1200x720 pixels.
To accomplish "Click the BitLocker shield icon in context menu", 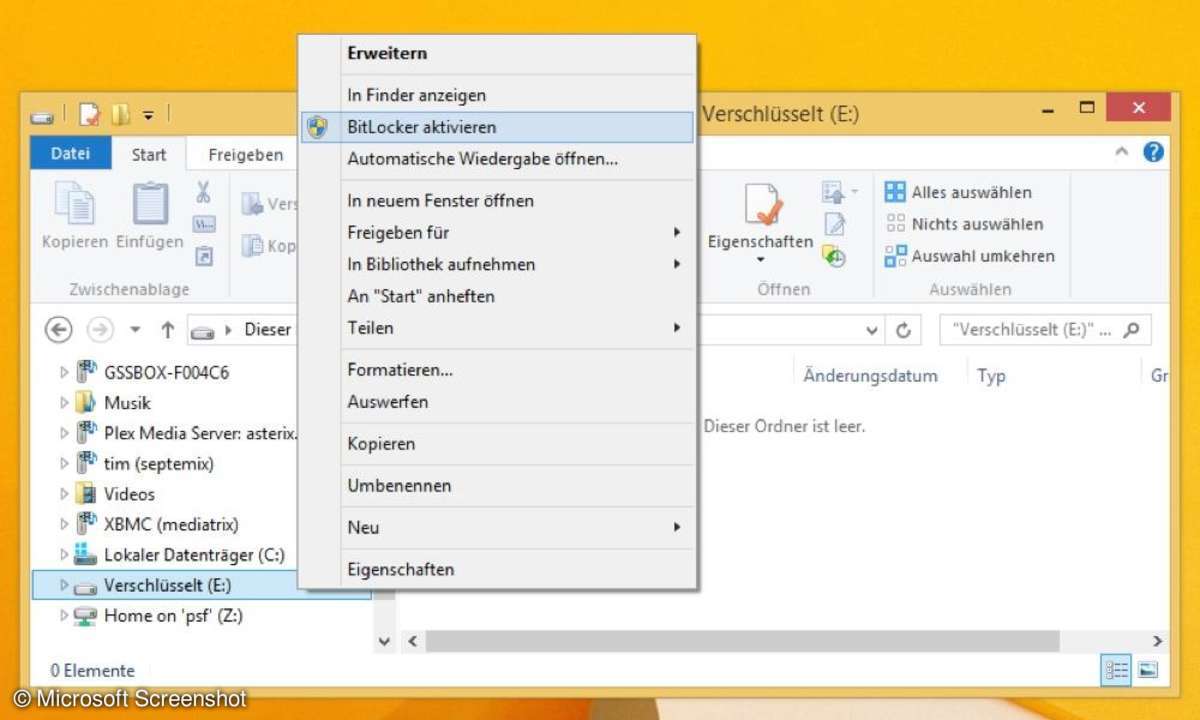I will click(x=317, y=127).
